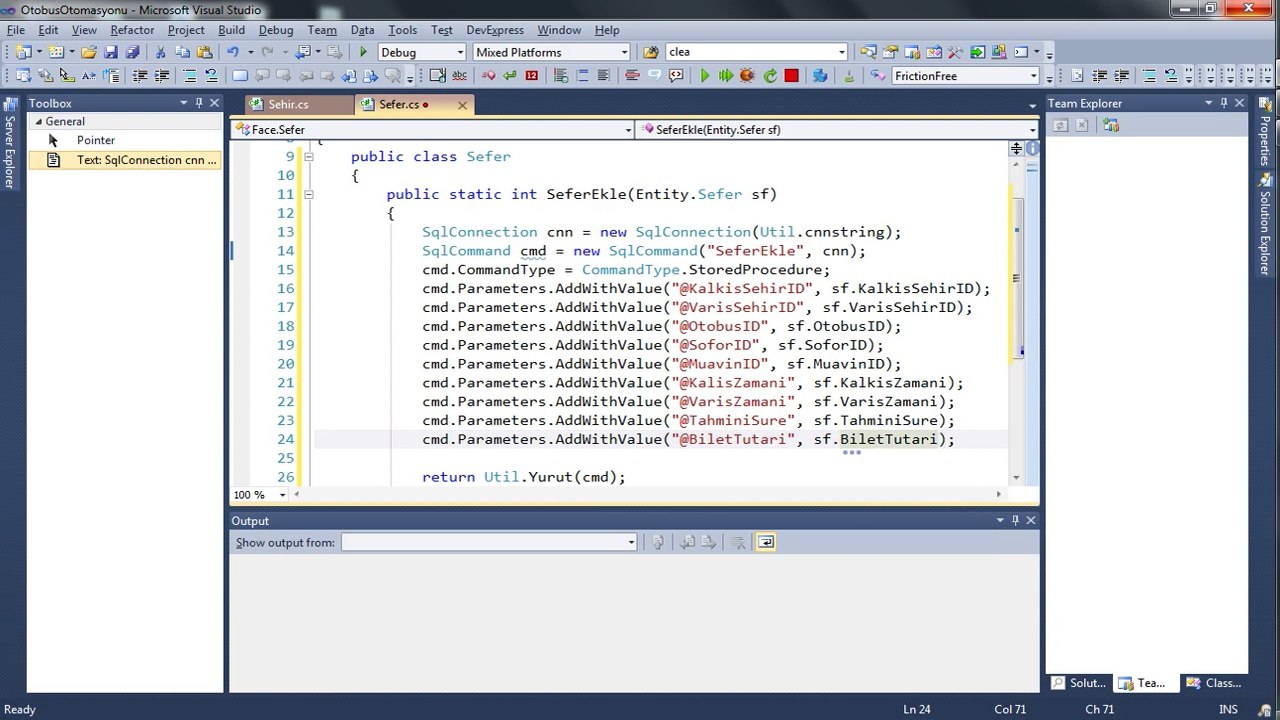Image resolution: width=1280 pixels, height=720 pixels.
Task: Toggle auto-hide pin on the Toolbox panel
Action: (199, 103)
